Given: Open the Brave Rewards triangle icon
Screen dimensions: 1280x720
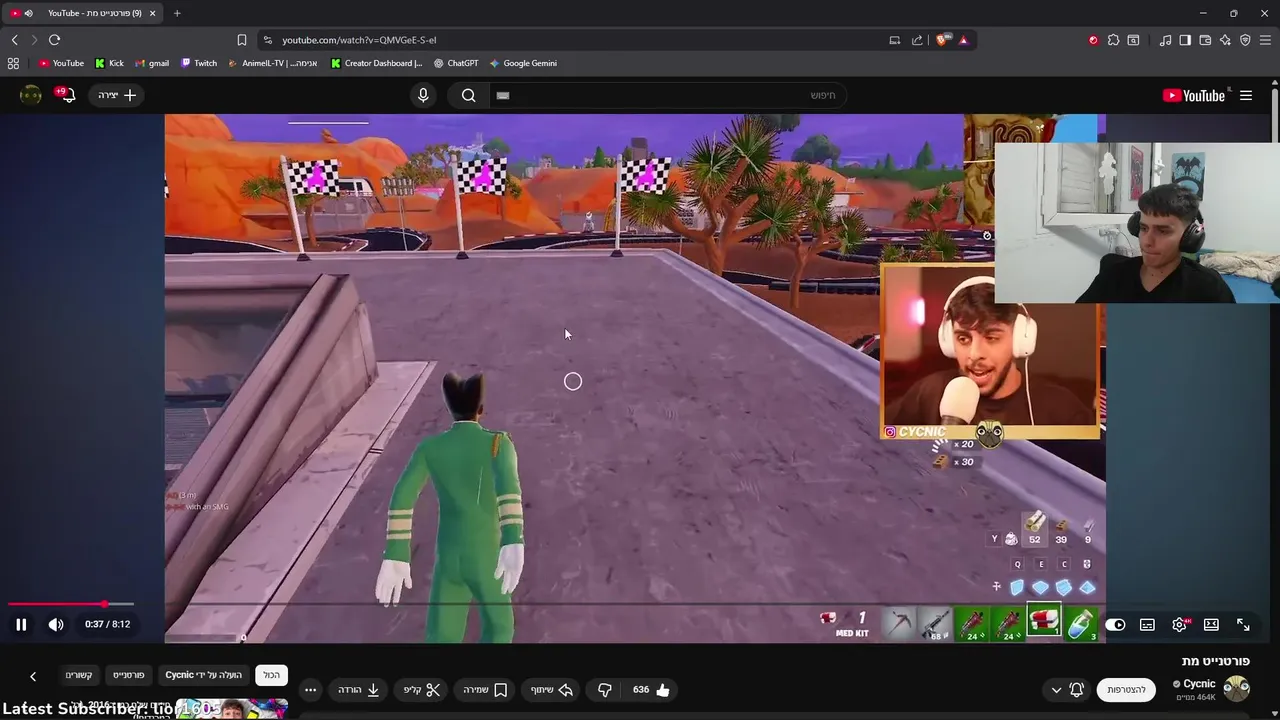Looking at the screenshot, I should click(963, 40).
